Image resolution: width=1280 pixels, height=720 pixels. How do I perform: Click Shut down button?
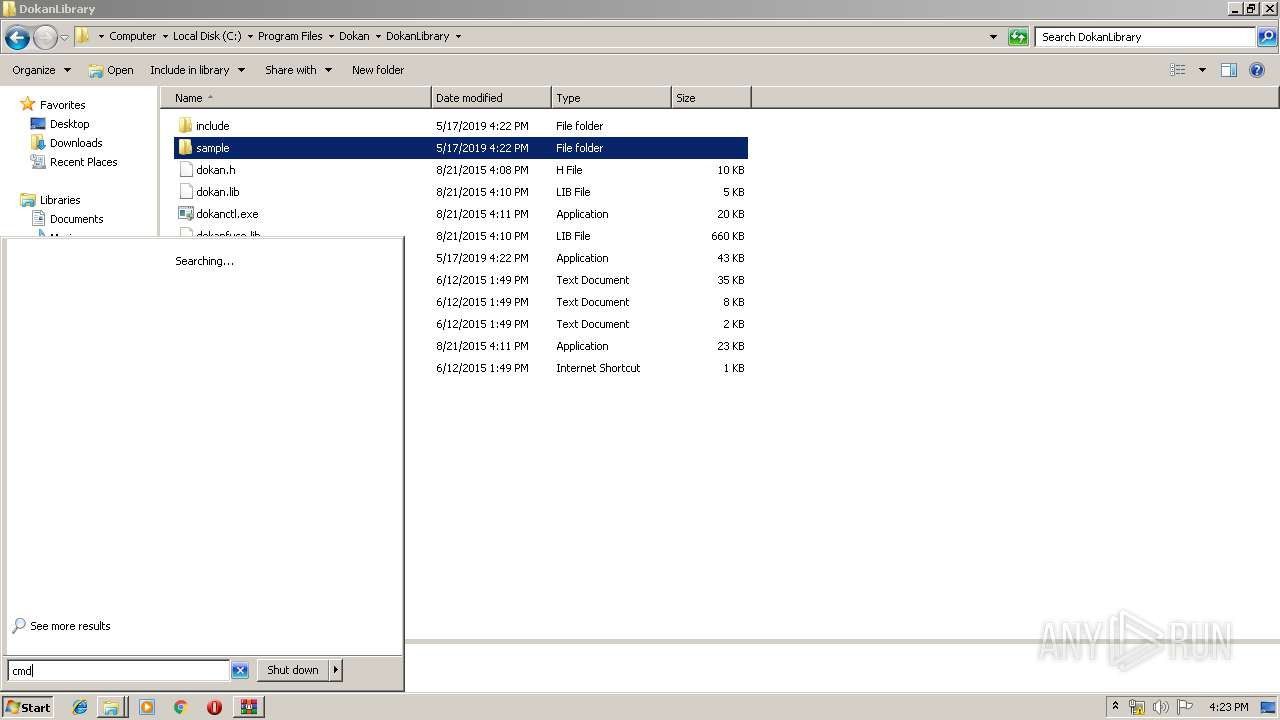tap(293, 670)
